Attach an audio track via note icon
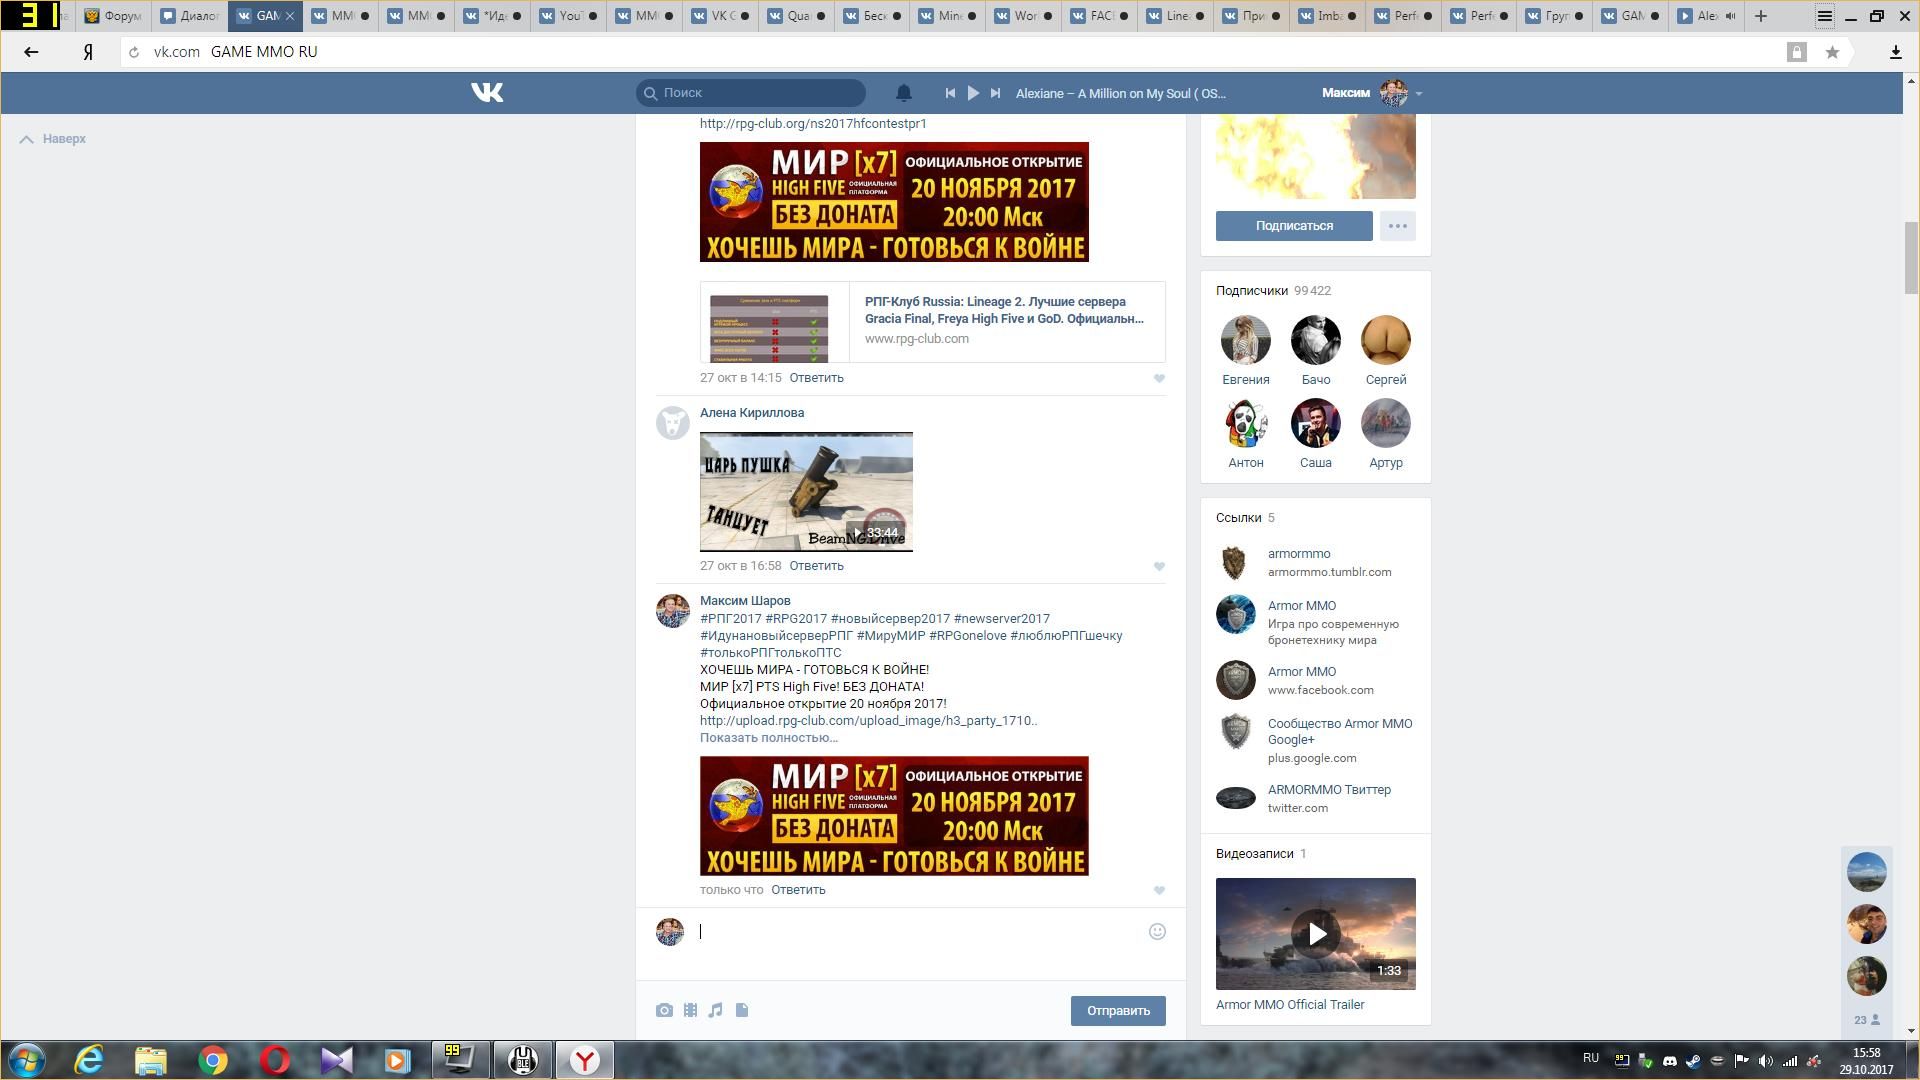The width and height of the screenshot is (1920, 1080). [716, 1010]
